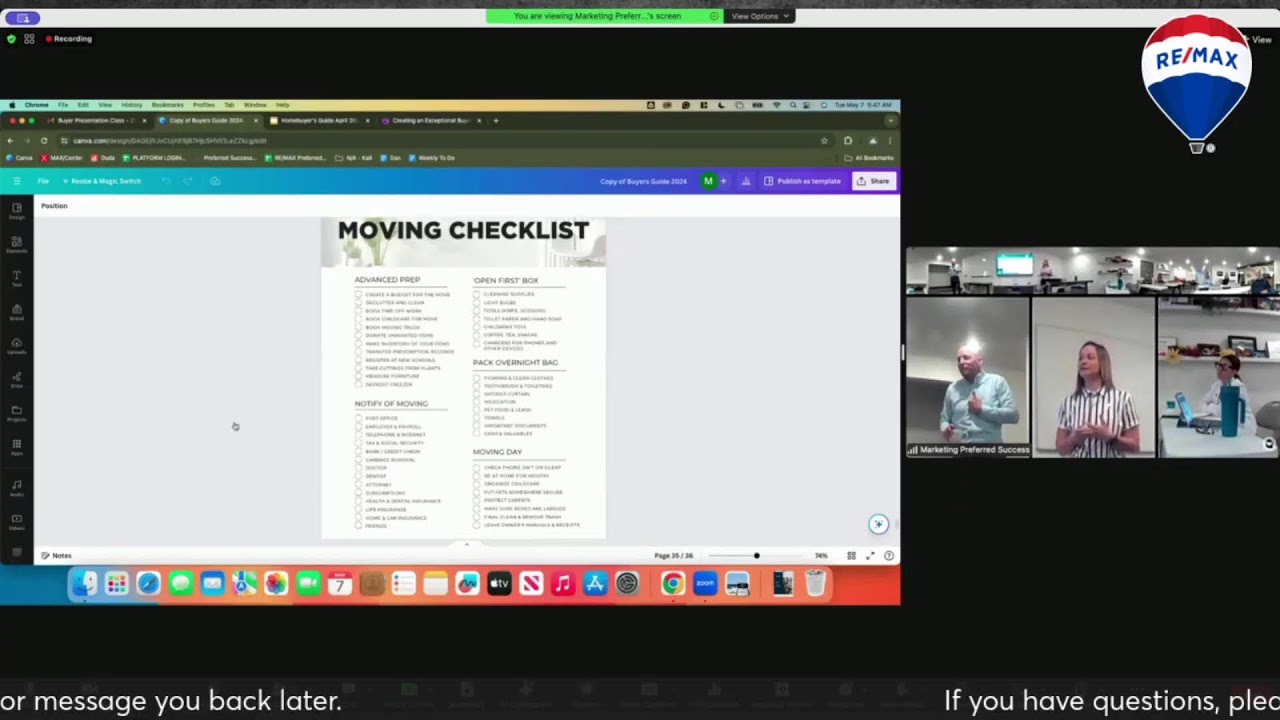Open the Chrome File menu
1280x720 pixels.
pos(63,105)
